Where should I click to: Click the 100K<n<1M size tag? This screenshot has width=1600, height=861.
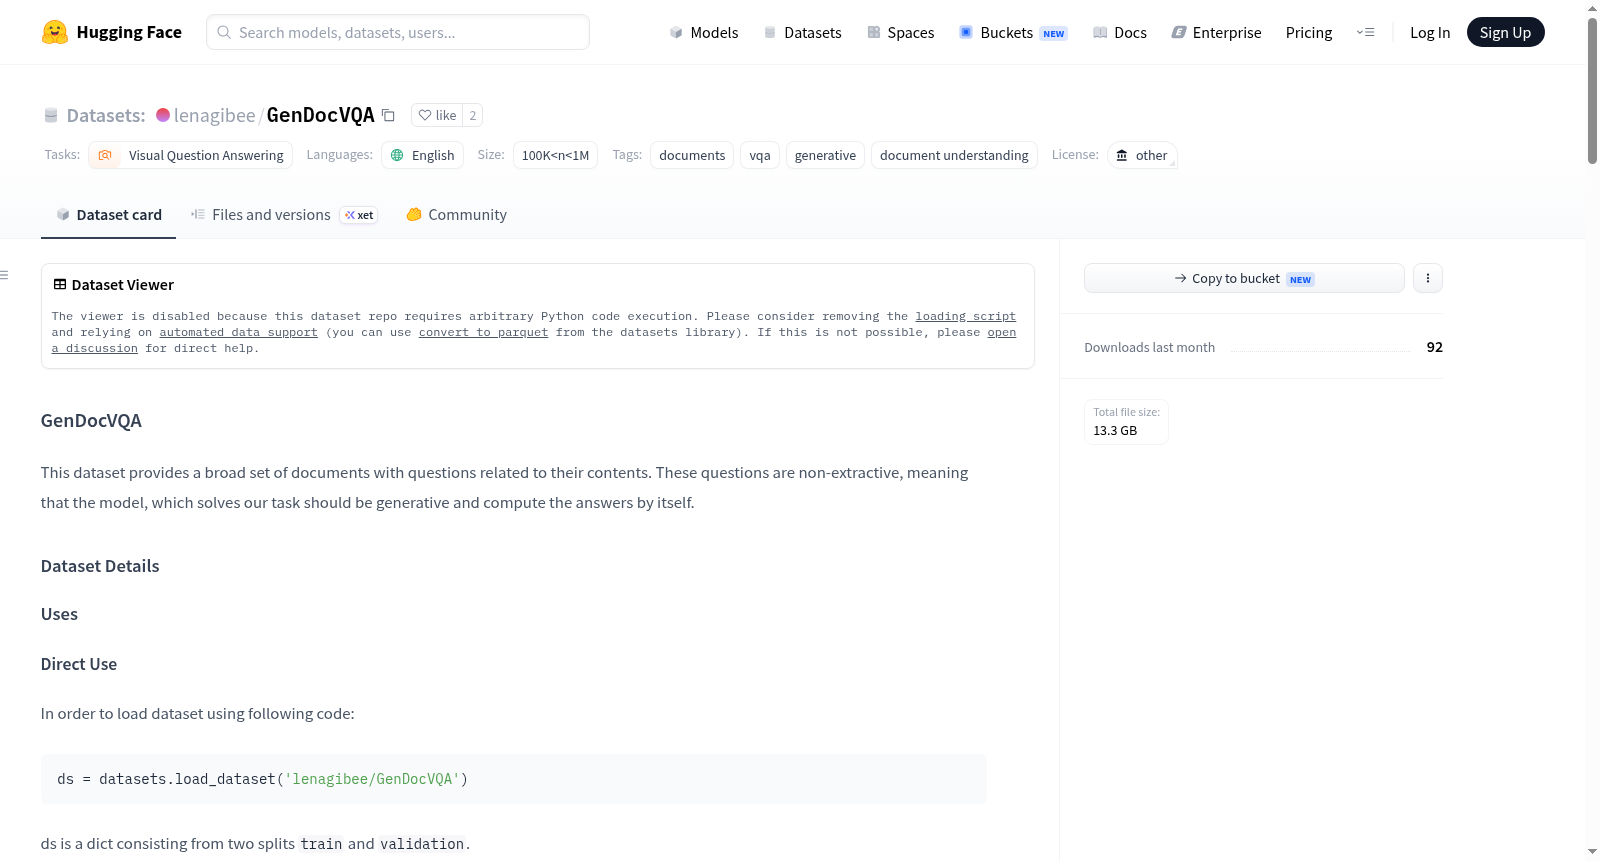click(555, 155)
